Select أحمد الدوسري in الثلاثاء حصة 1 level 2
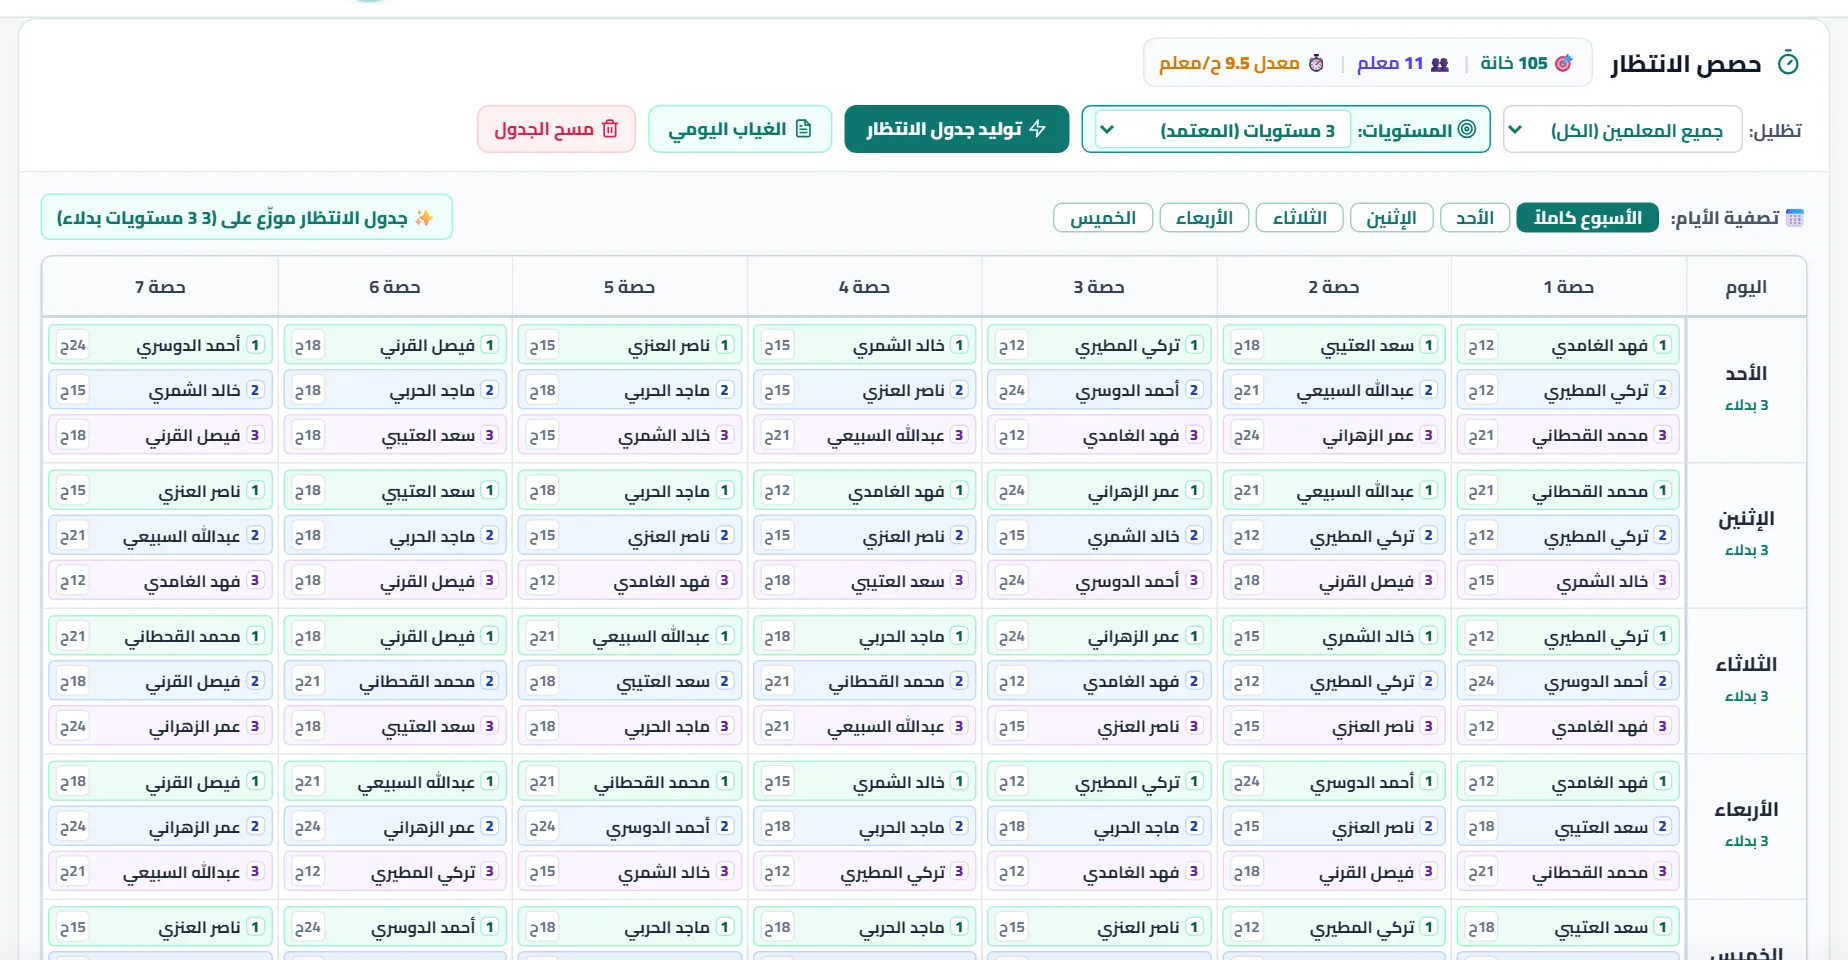 click(x=1569, y=681)
